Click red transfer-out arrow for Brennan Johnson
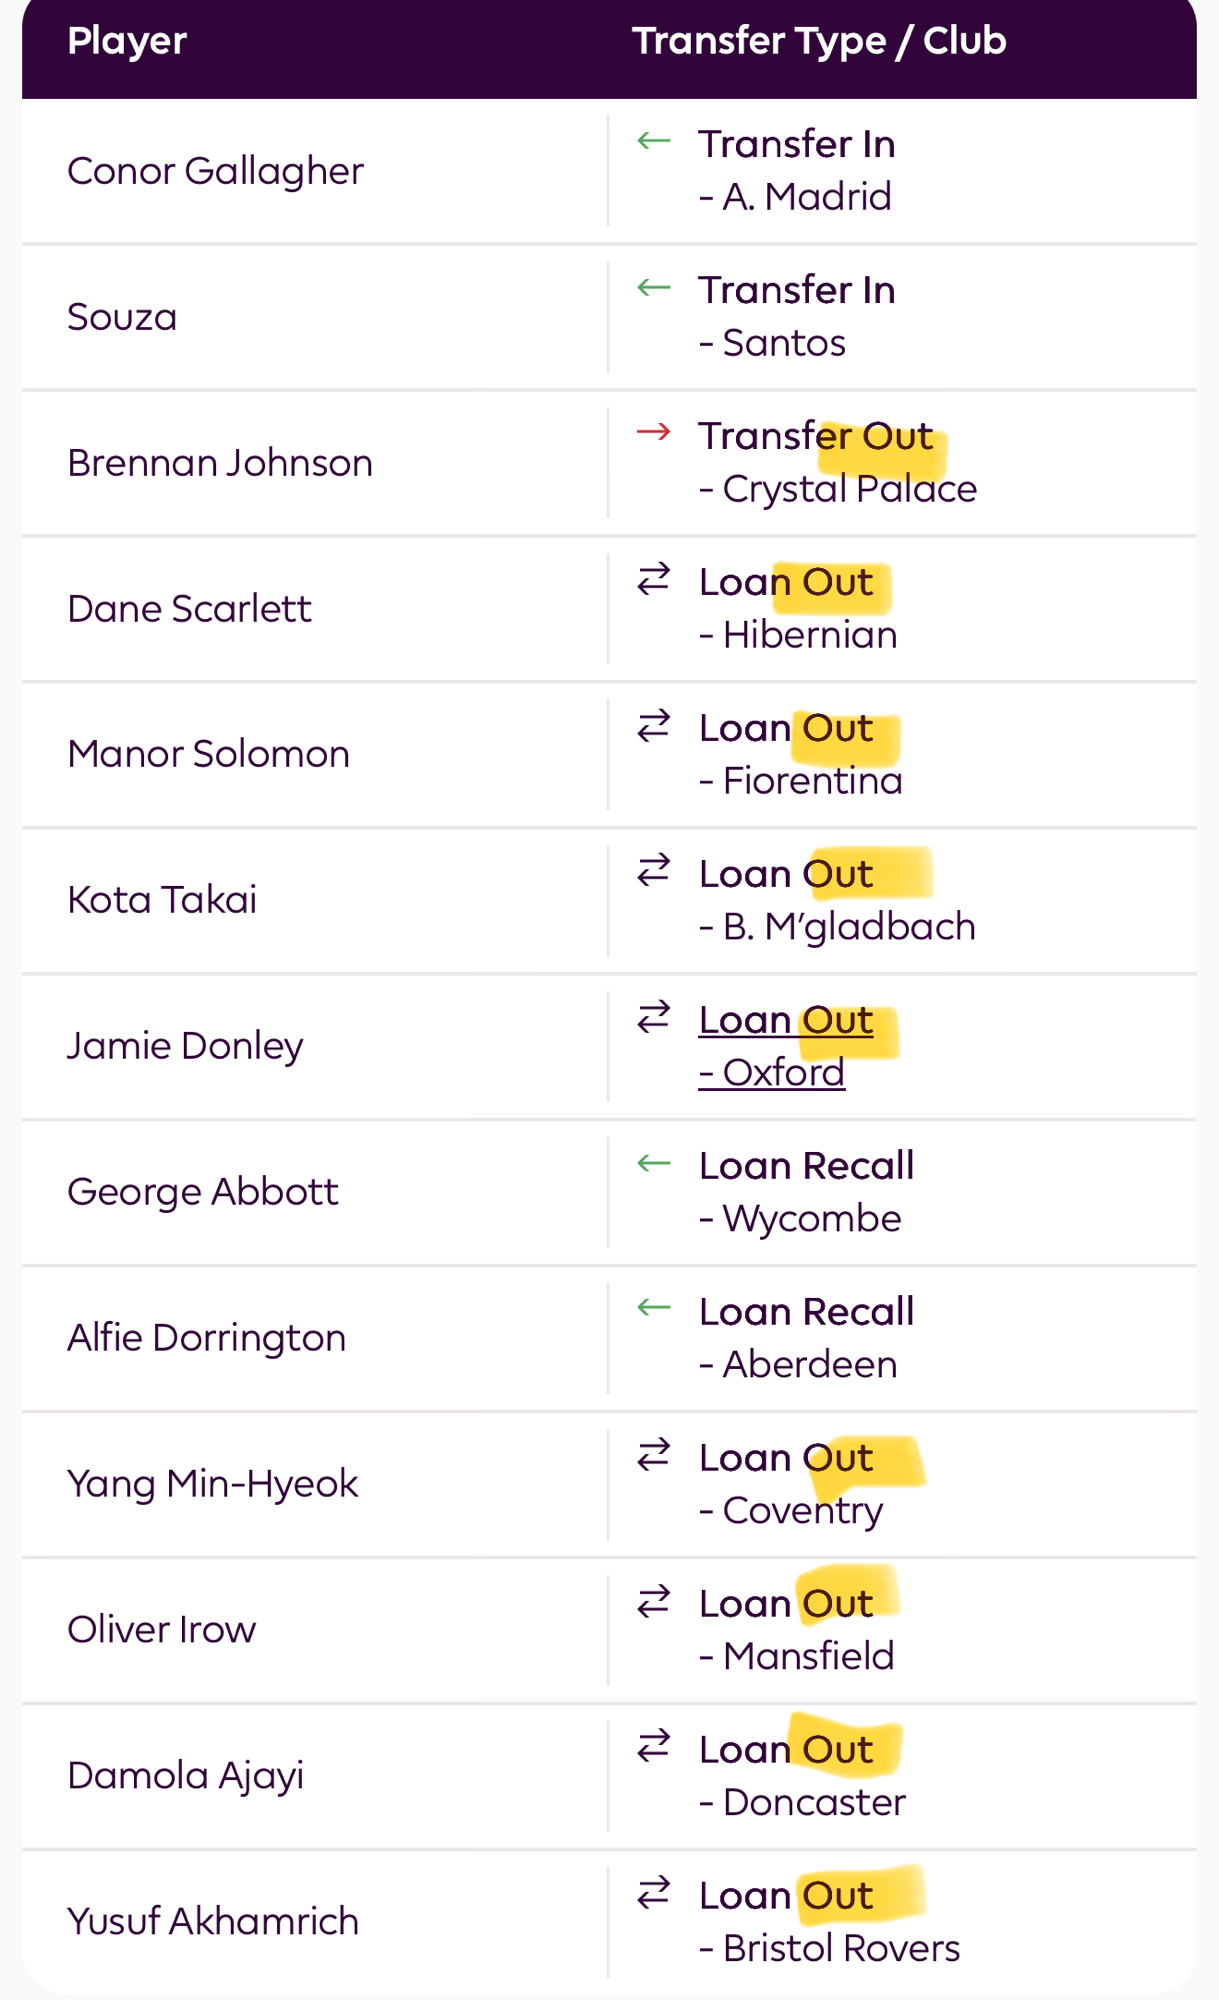Image resolution: width=1219 pixels, height=2000 pixels. pos(654,432)
